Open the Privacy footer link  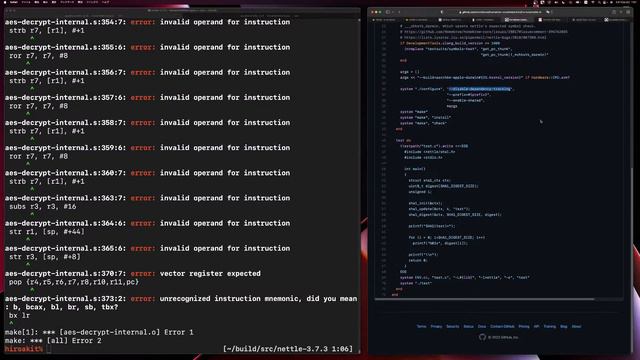tap(436, 327)
